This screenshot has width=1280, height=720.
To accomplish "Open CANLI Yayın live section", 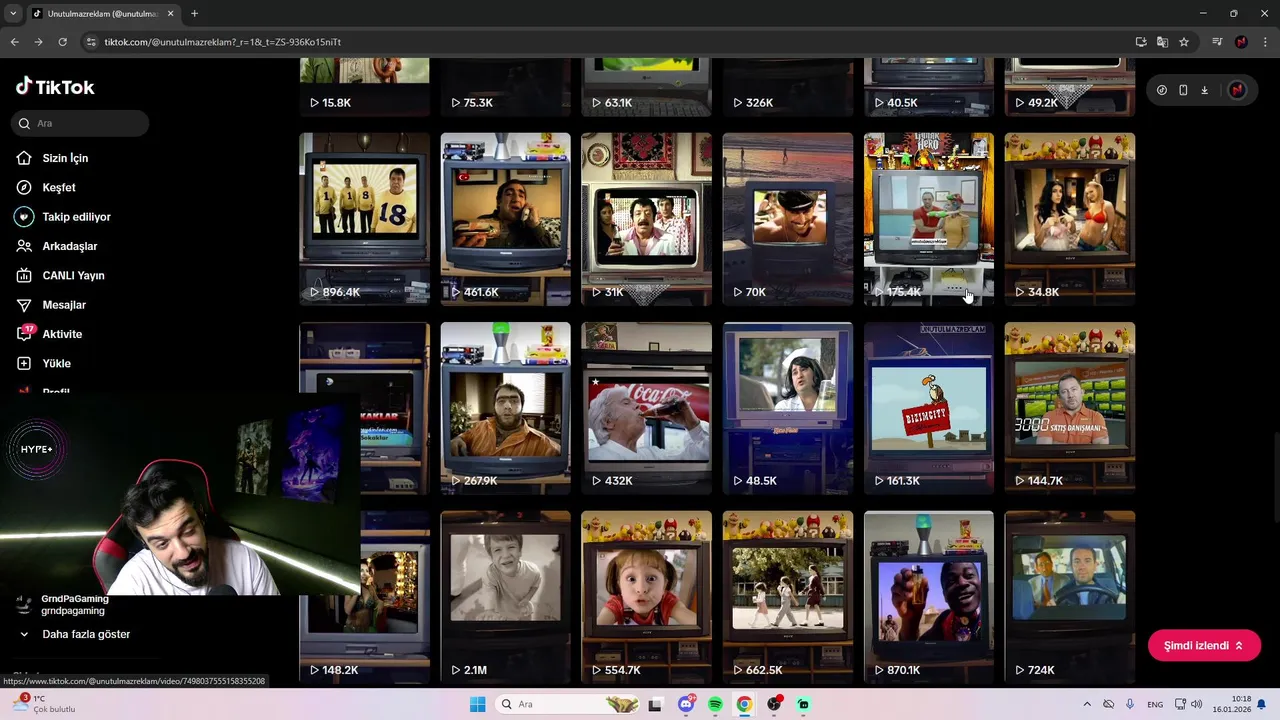I will click(73, 275).
